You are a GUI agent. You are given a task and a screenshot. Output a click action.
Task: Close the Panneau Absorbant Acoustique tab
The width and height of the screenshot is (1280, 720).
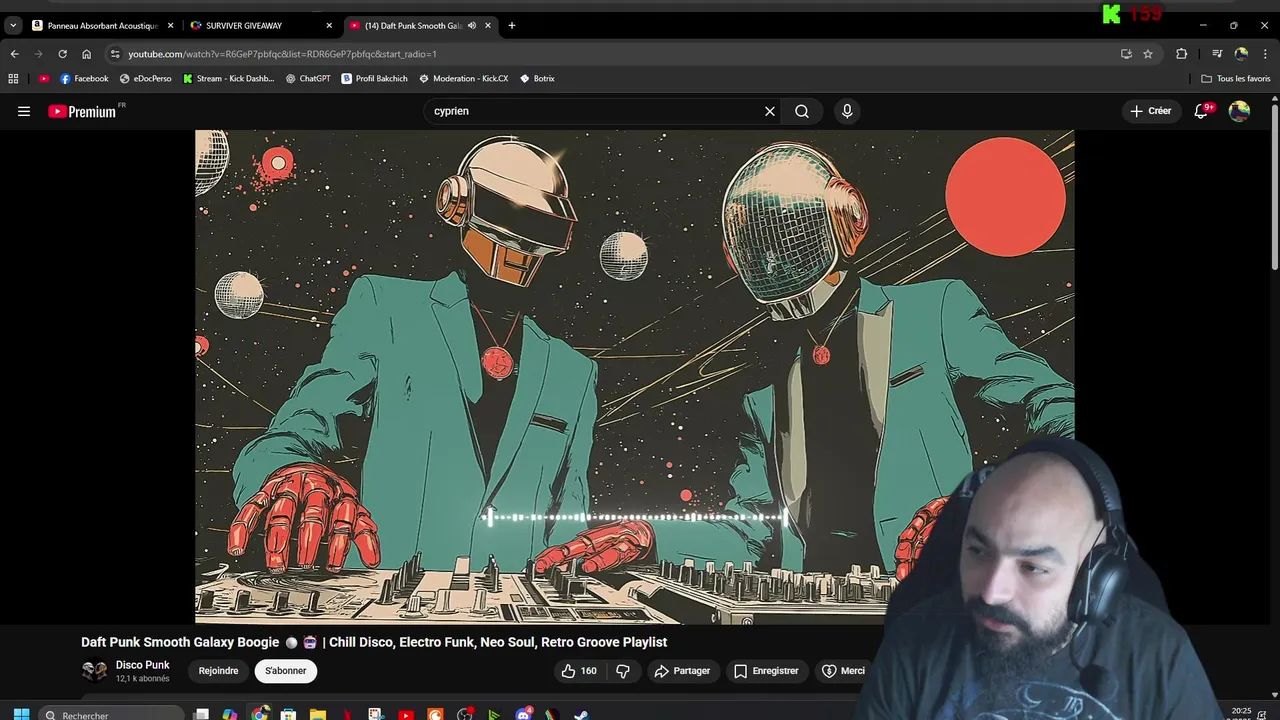point(170,25)
